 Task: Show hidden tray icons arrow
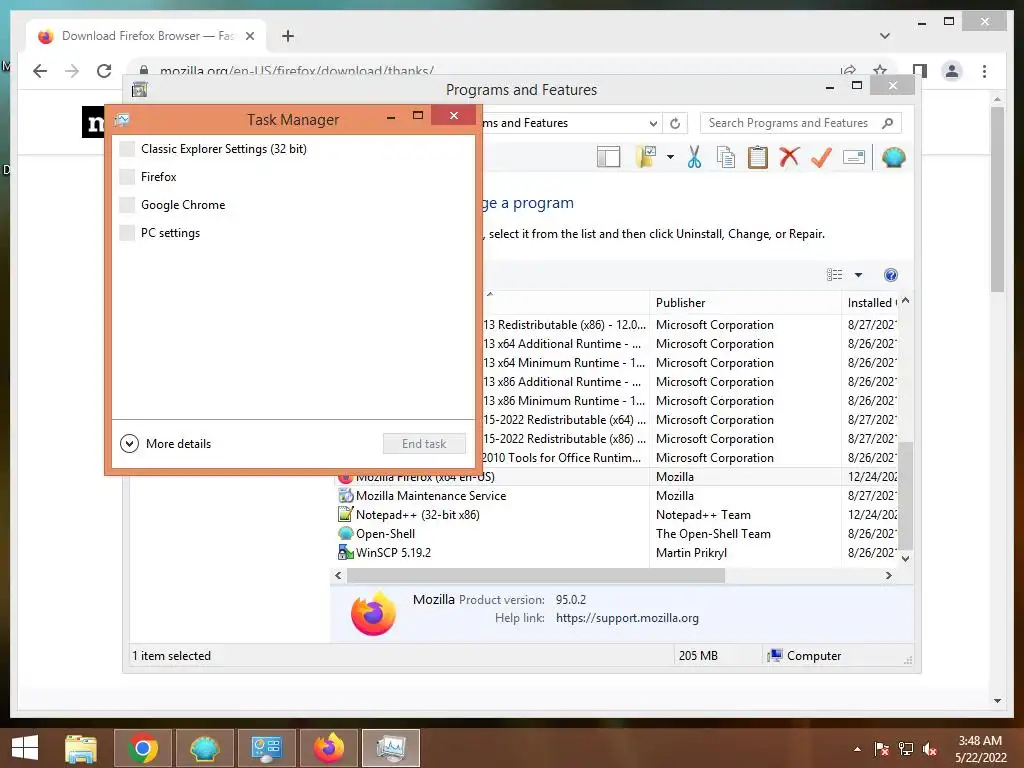pos(857,749)
